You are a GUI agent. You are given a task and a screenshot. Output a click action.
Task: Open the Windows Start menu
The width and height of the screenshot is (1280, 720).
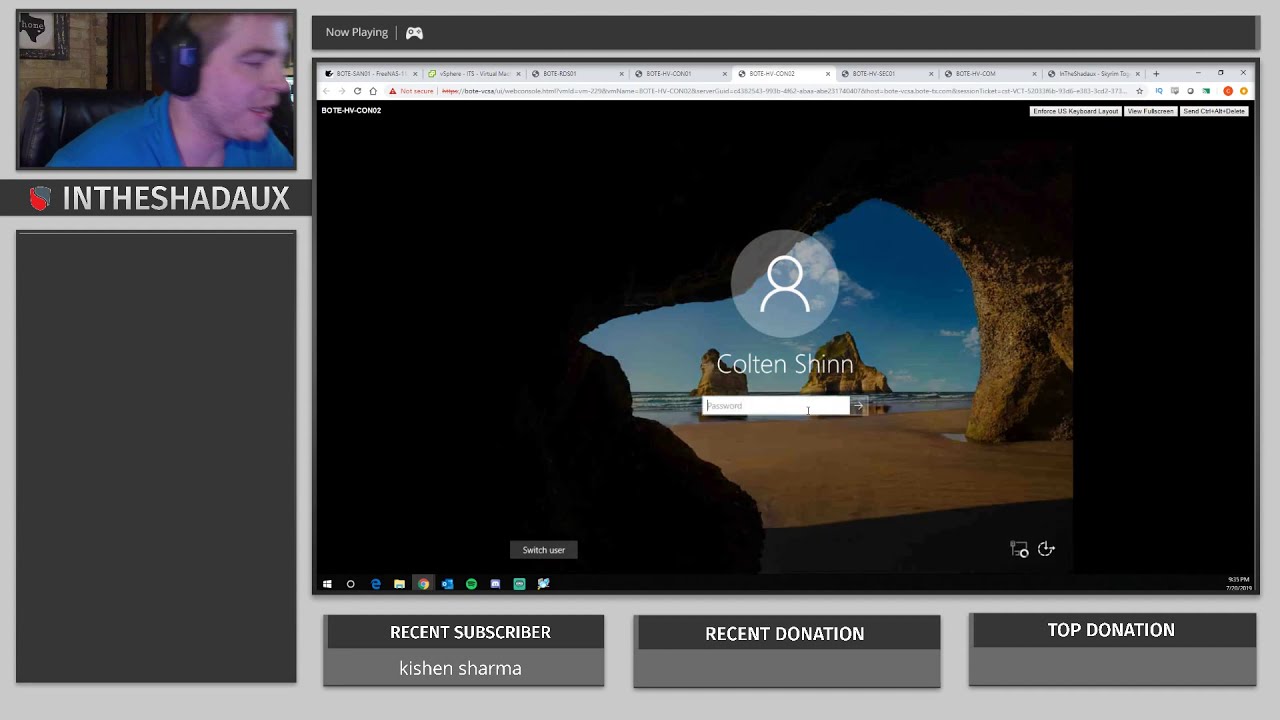[x=327, y=584]
